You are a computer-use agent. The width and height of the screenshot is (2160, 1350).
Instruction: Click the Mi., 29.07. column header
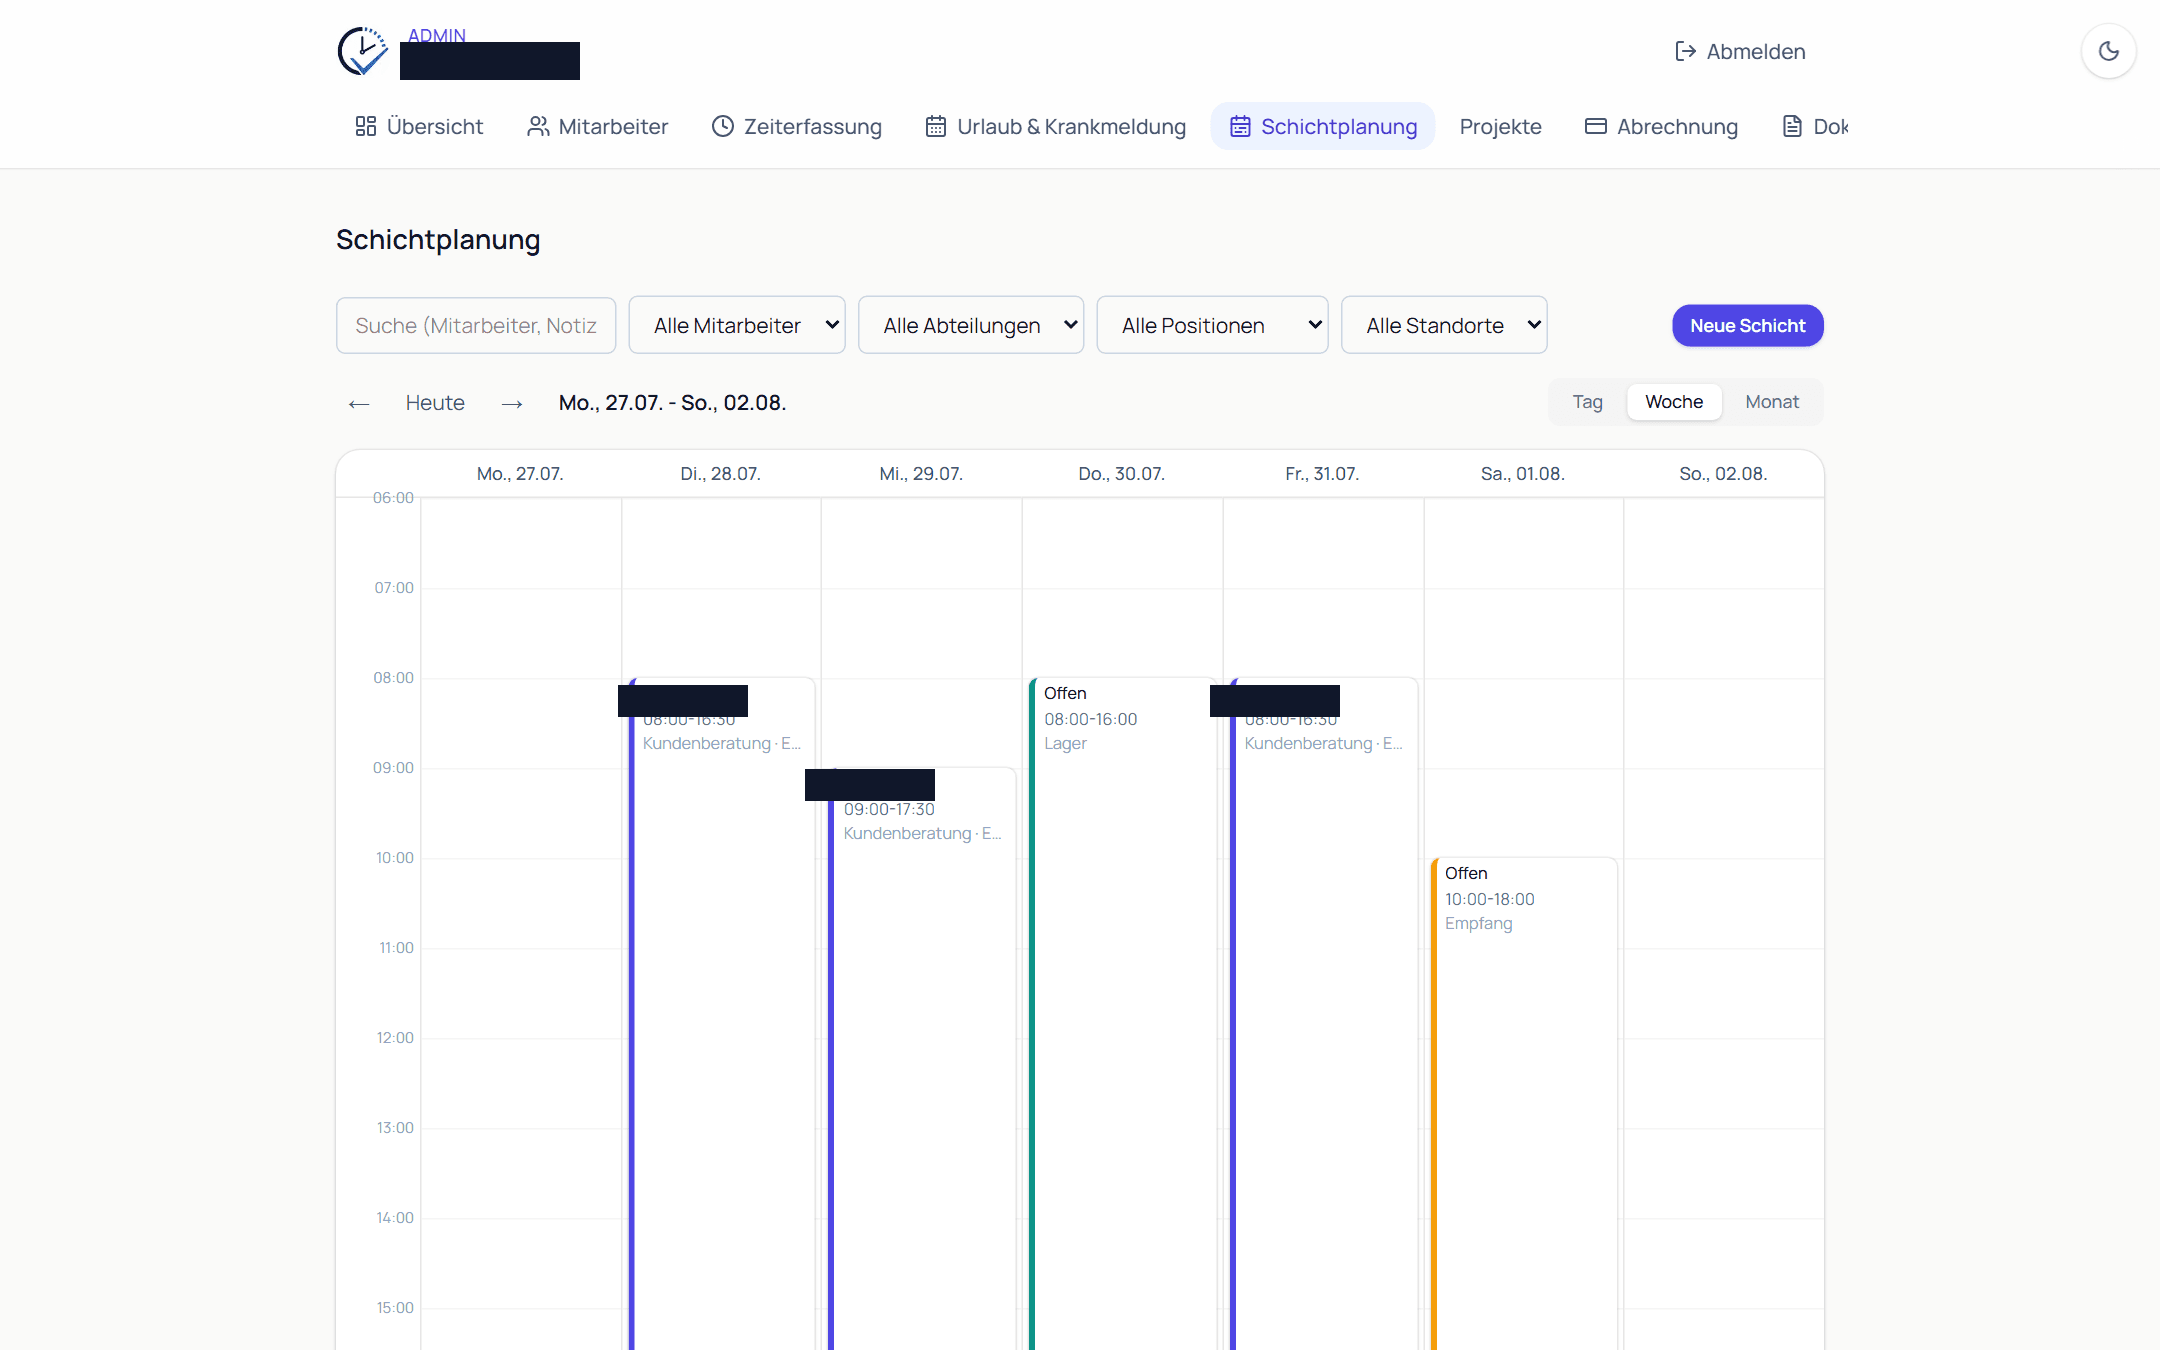click(921, 474)
